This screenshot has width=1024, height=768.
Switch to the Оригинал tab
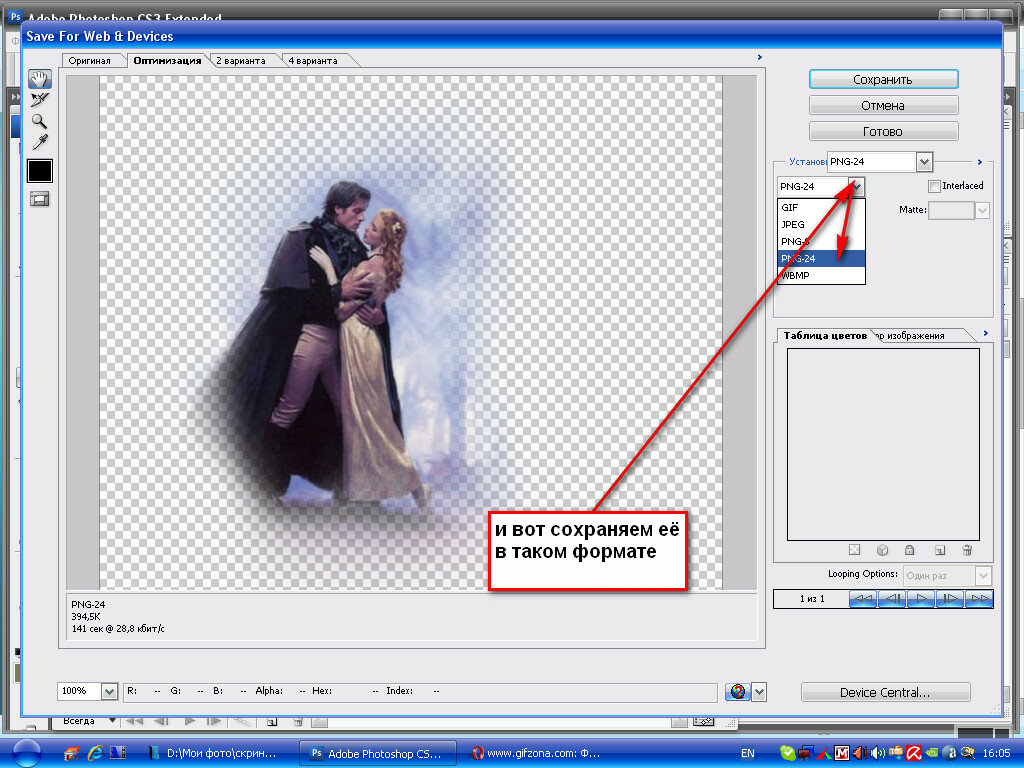coord(89,61)
